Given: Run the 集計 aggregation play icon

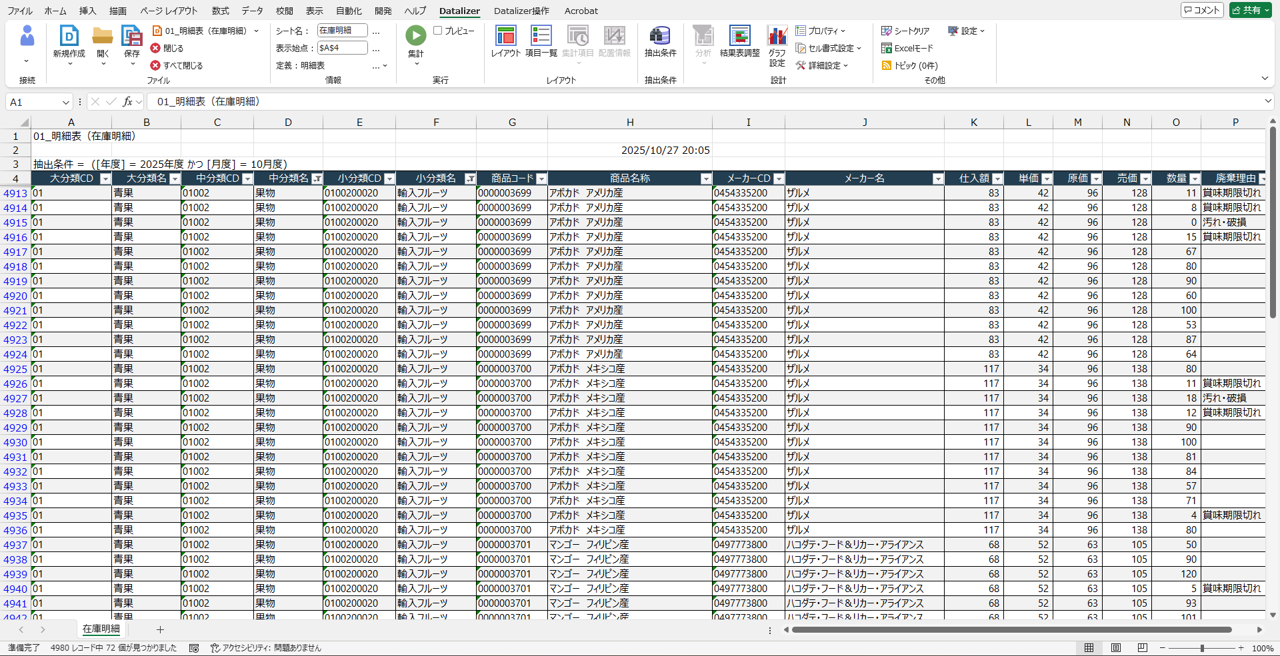Looking at the screenshot, I should (x=415, y=36).
